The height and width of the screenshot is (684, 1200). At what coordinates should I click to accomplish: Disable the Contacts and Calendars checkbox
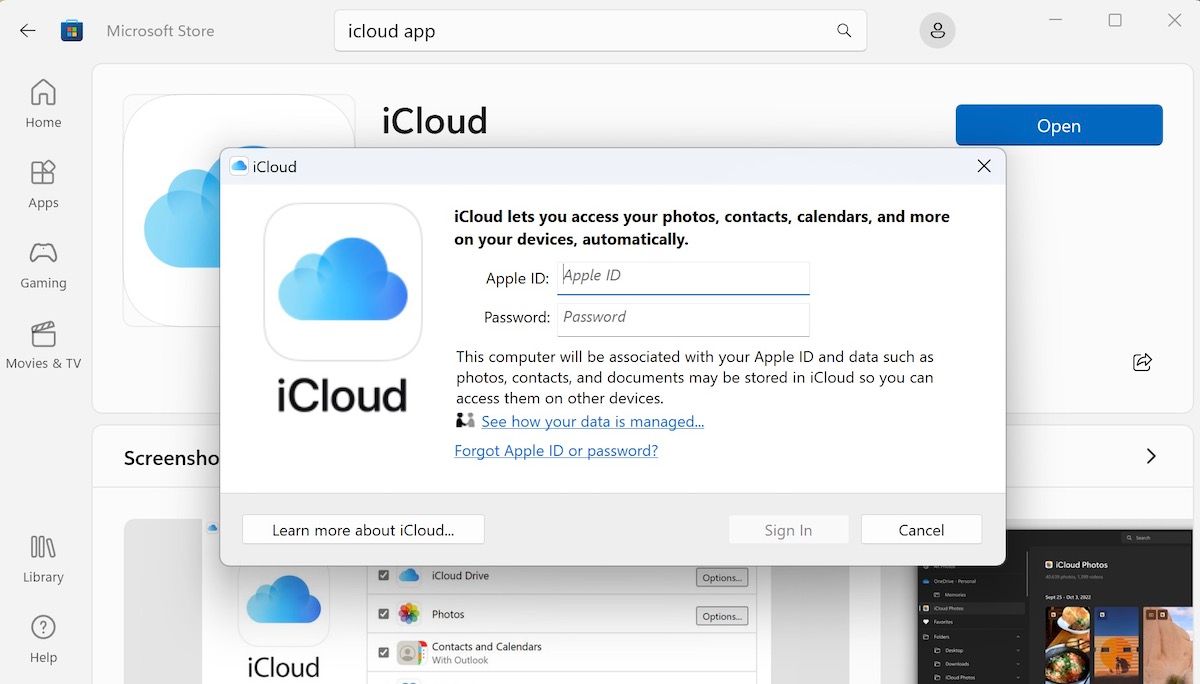tap(383, 651)
